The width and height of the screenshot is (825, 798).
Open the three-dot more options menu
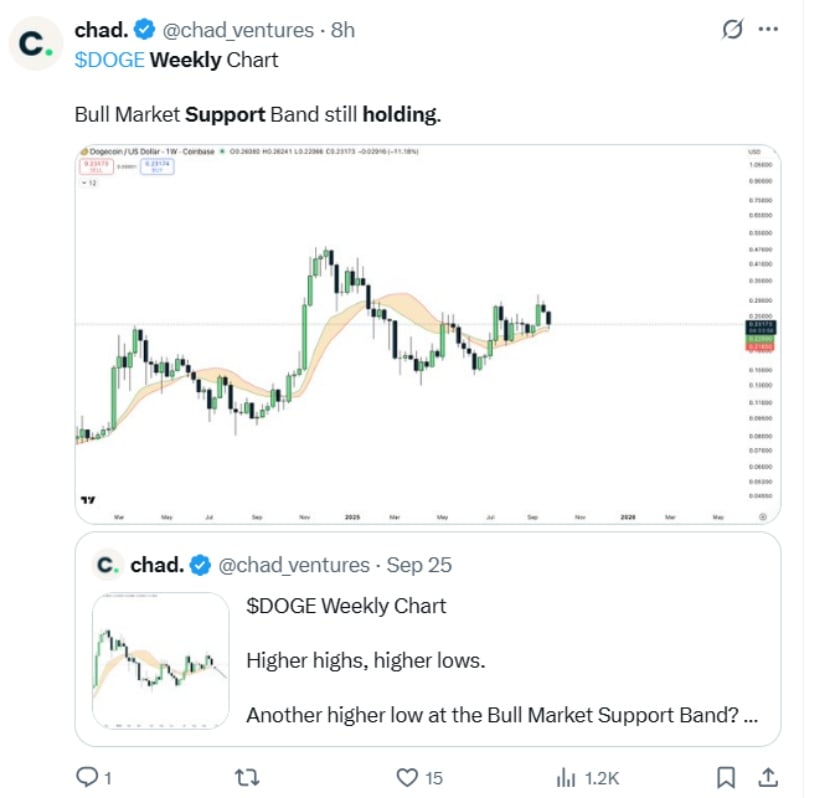tap(768, 29)
